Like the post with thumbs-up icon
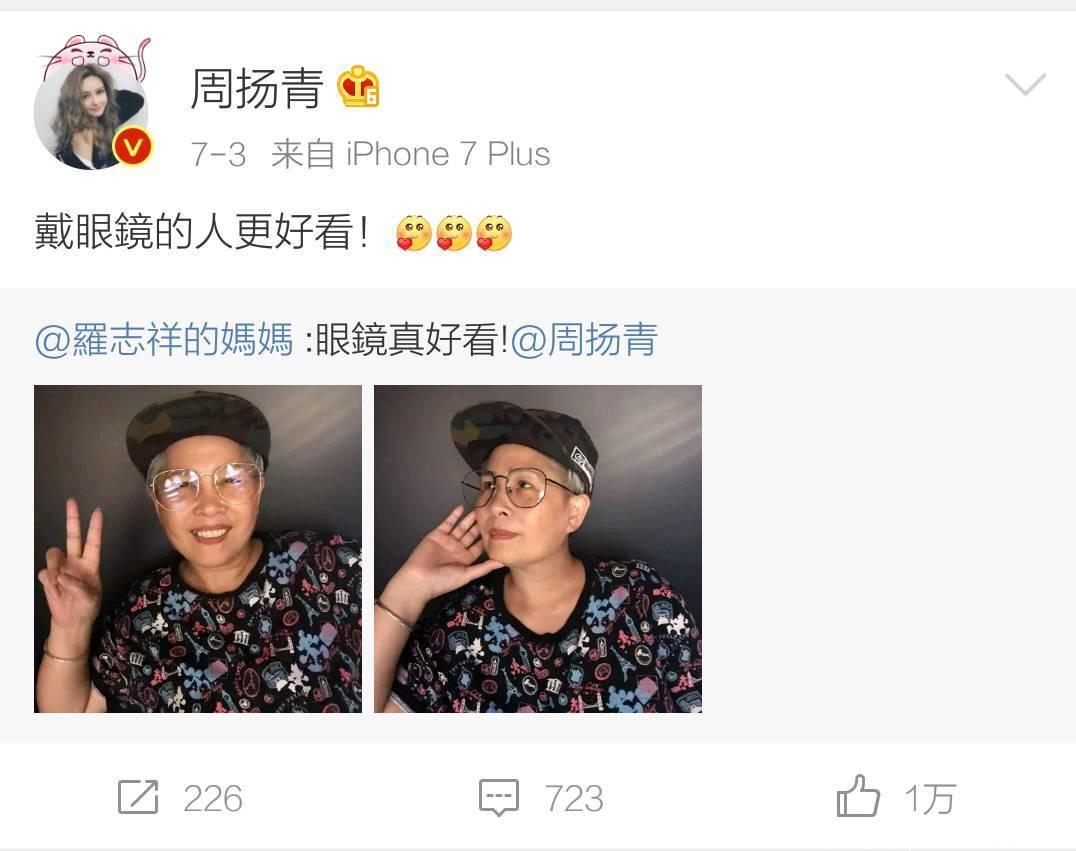 click(x=858, y=795)
